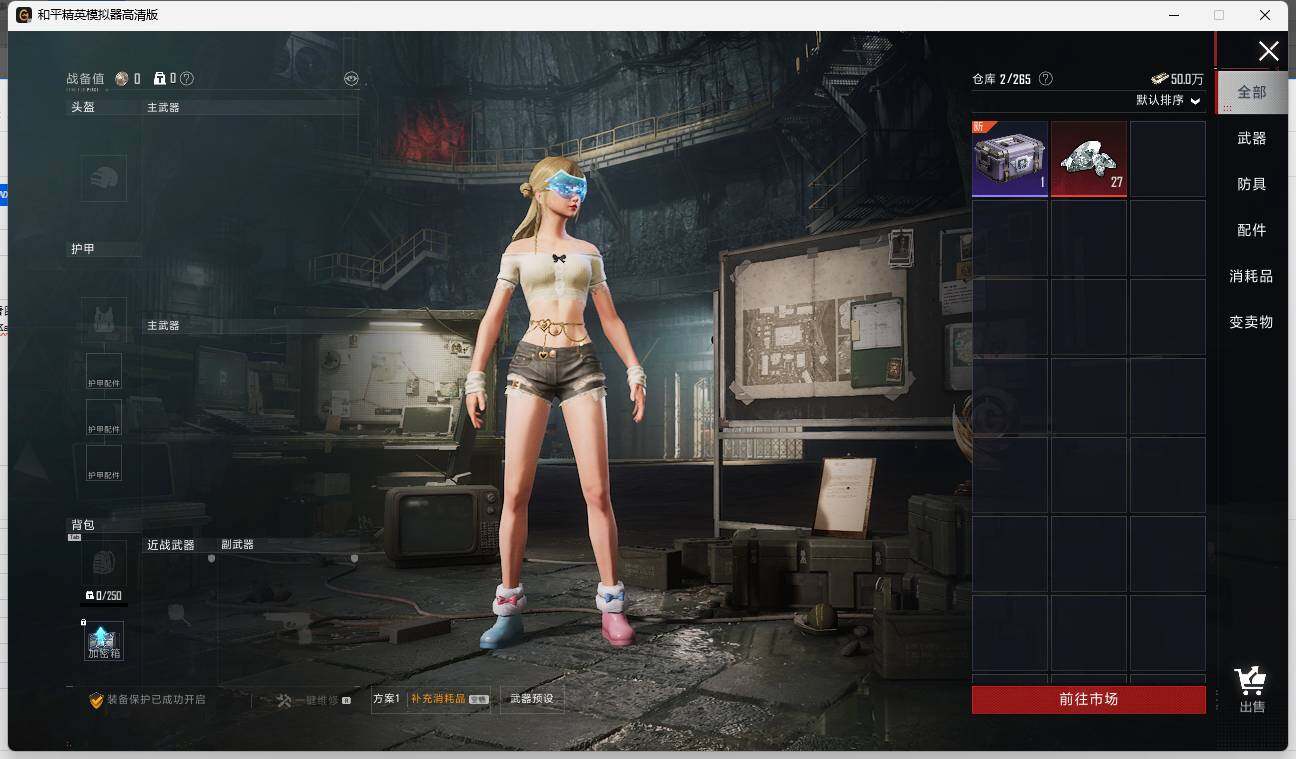The image size is (1296, 759).
Task: Click the 补充消耗品 button
Action: [449, 699]
